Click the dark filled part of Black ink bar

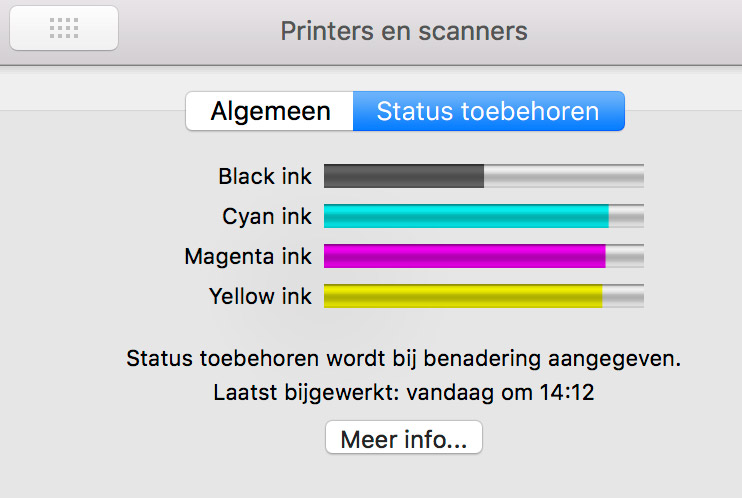click(403, 177)
